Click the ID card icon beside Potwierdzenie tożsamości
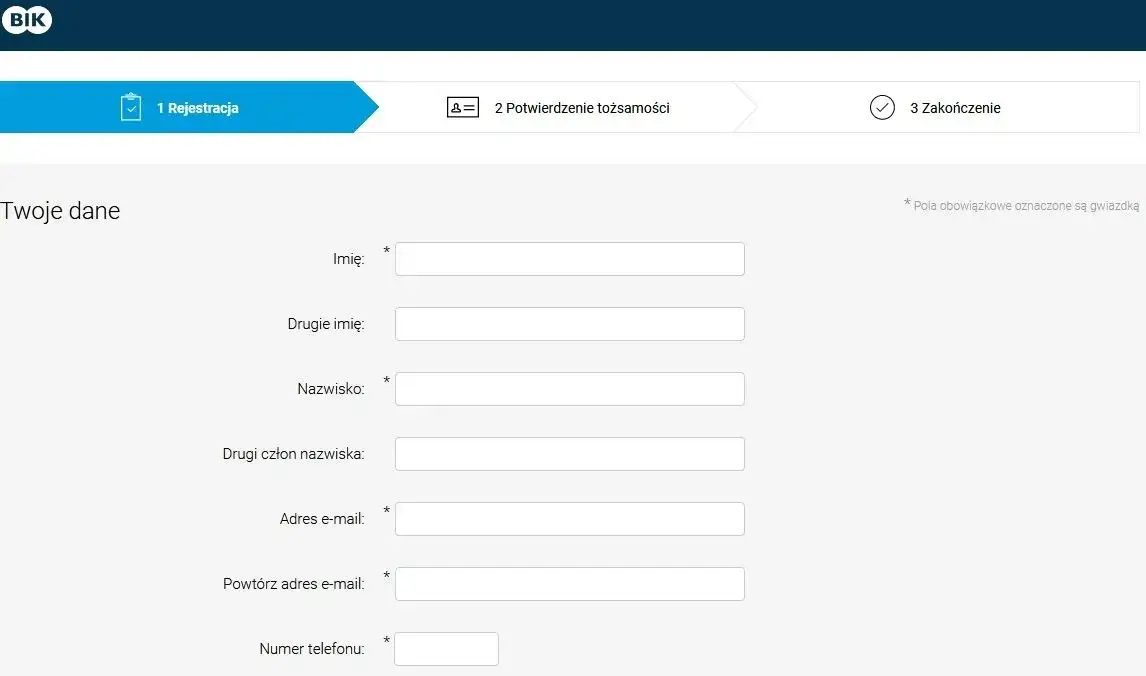Viewport: 1146px width, 676px height. click(x=462, y=107)
